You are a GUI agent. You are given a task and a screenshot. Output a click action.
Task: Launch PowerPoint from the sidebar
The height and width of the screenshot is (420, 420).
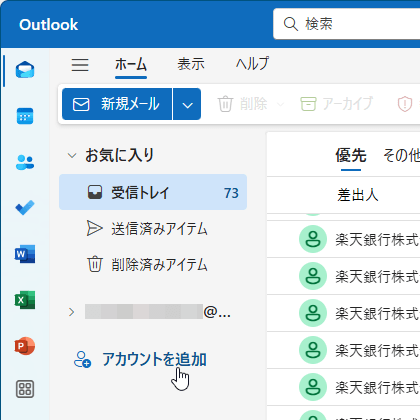25,346
